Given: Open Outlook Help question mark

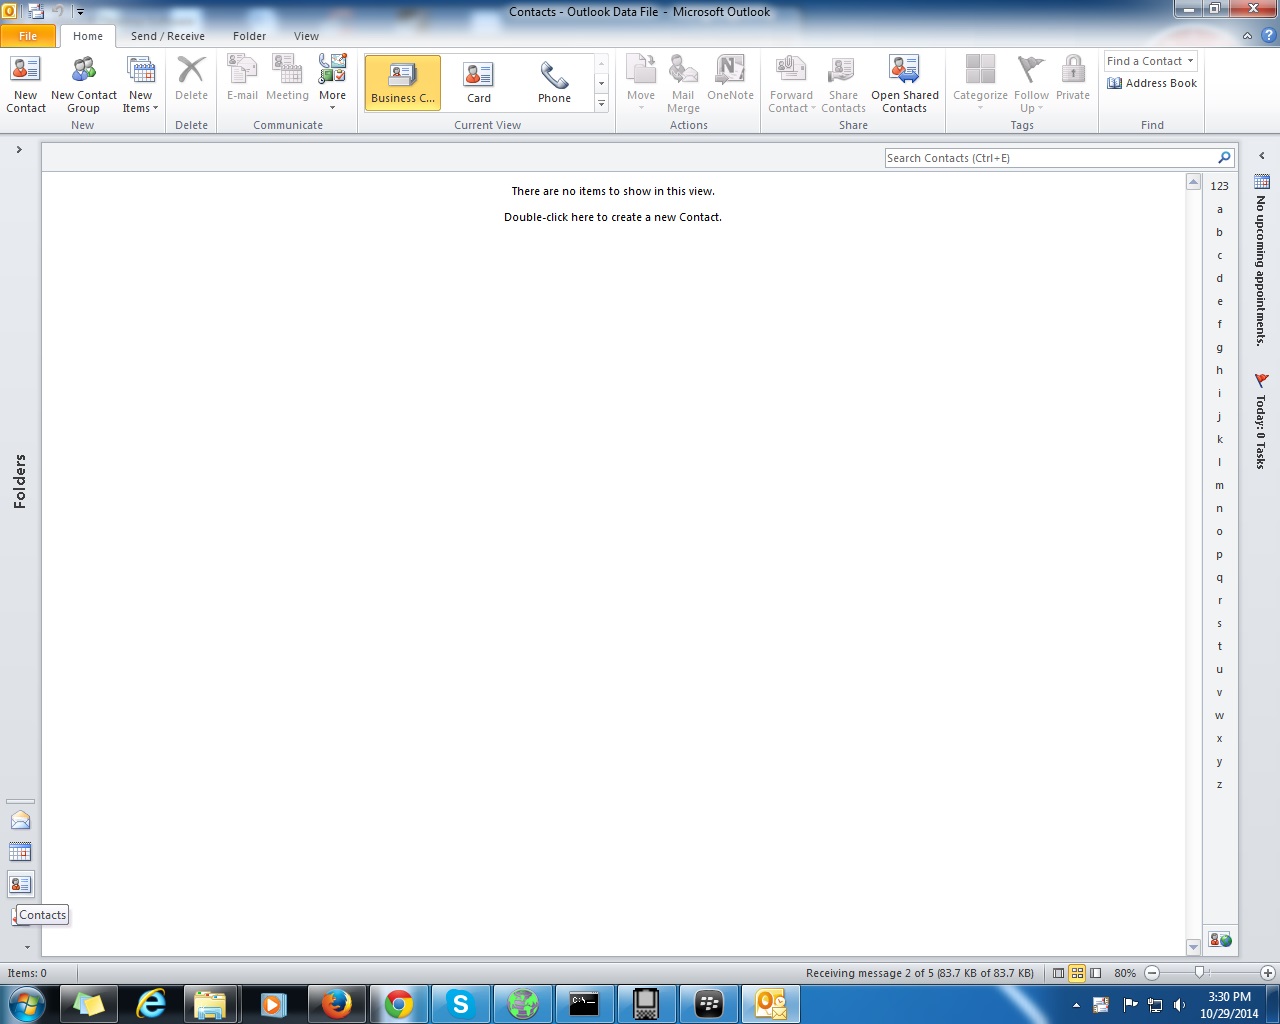Looking at the screenshot, I should point(1268,36).
